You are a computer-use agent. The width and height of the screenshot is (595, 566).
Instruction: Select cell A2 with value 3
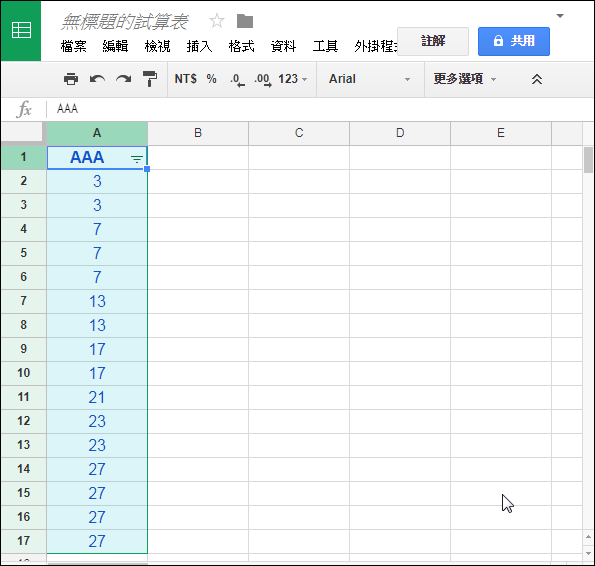pyautogui.click(x=97, y=181)
